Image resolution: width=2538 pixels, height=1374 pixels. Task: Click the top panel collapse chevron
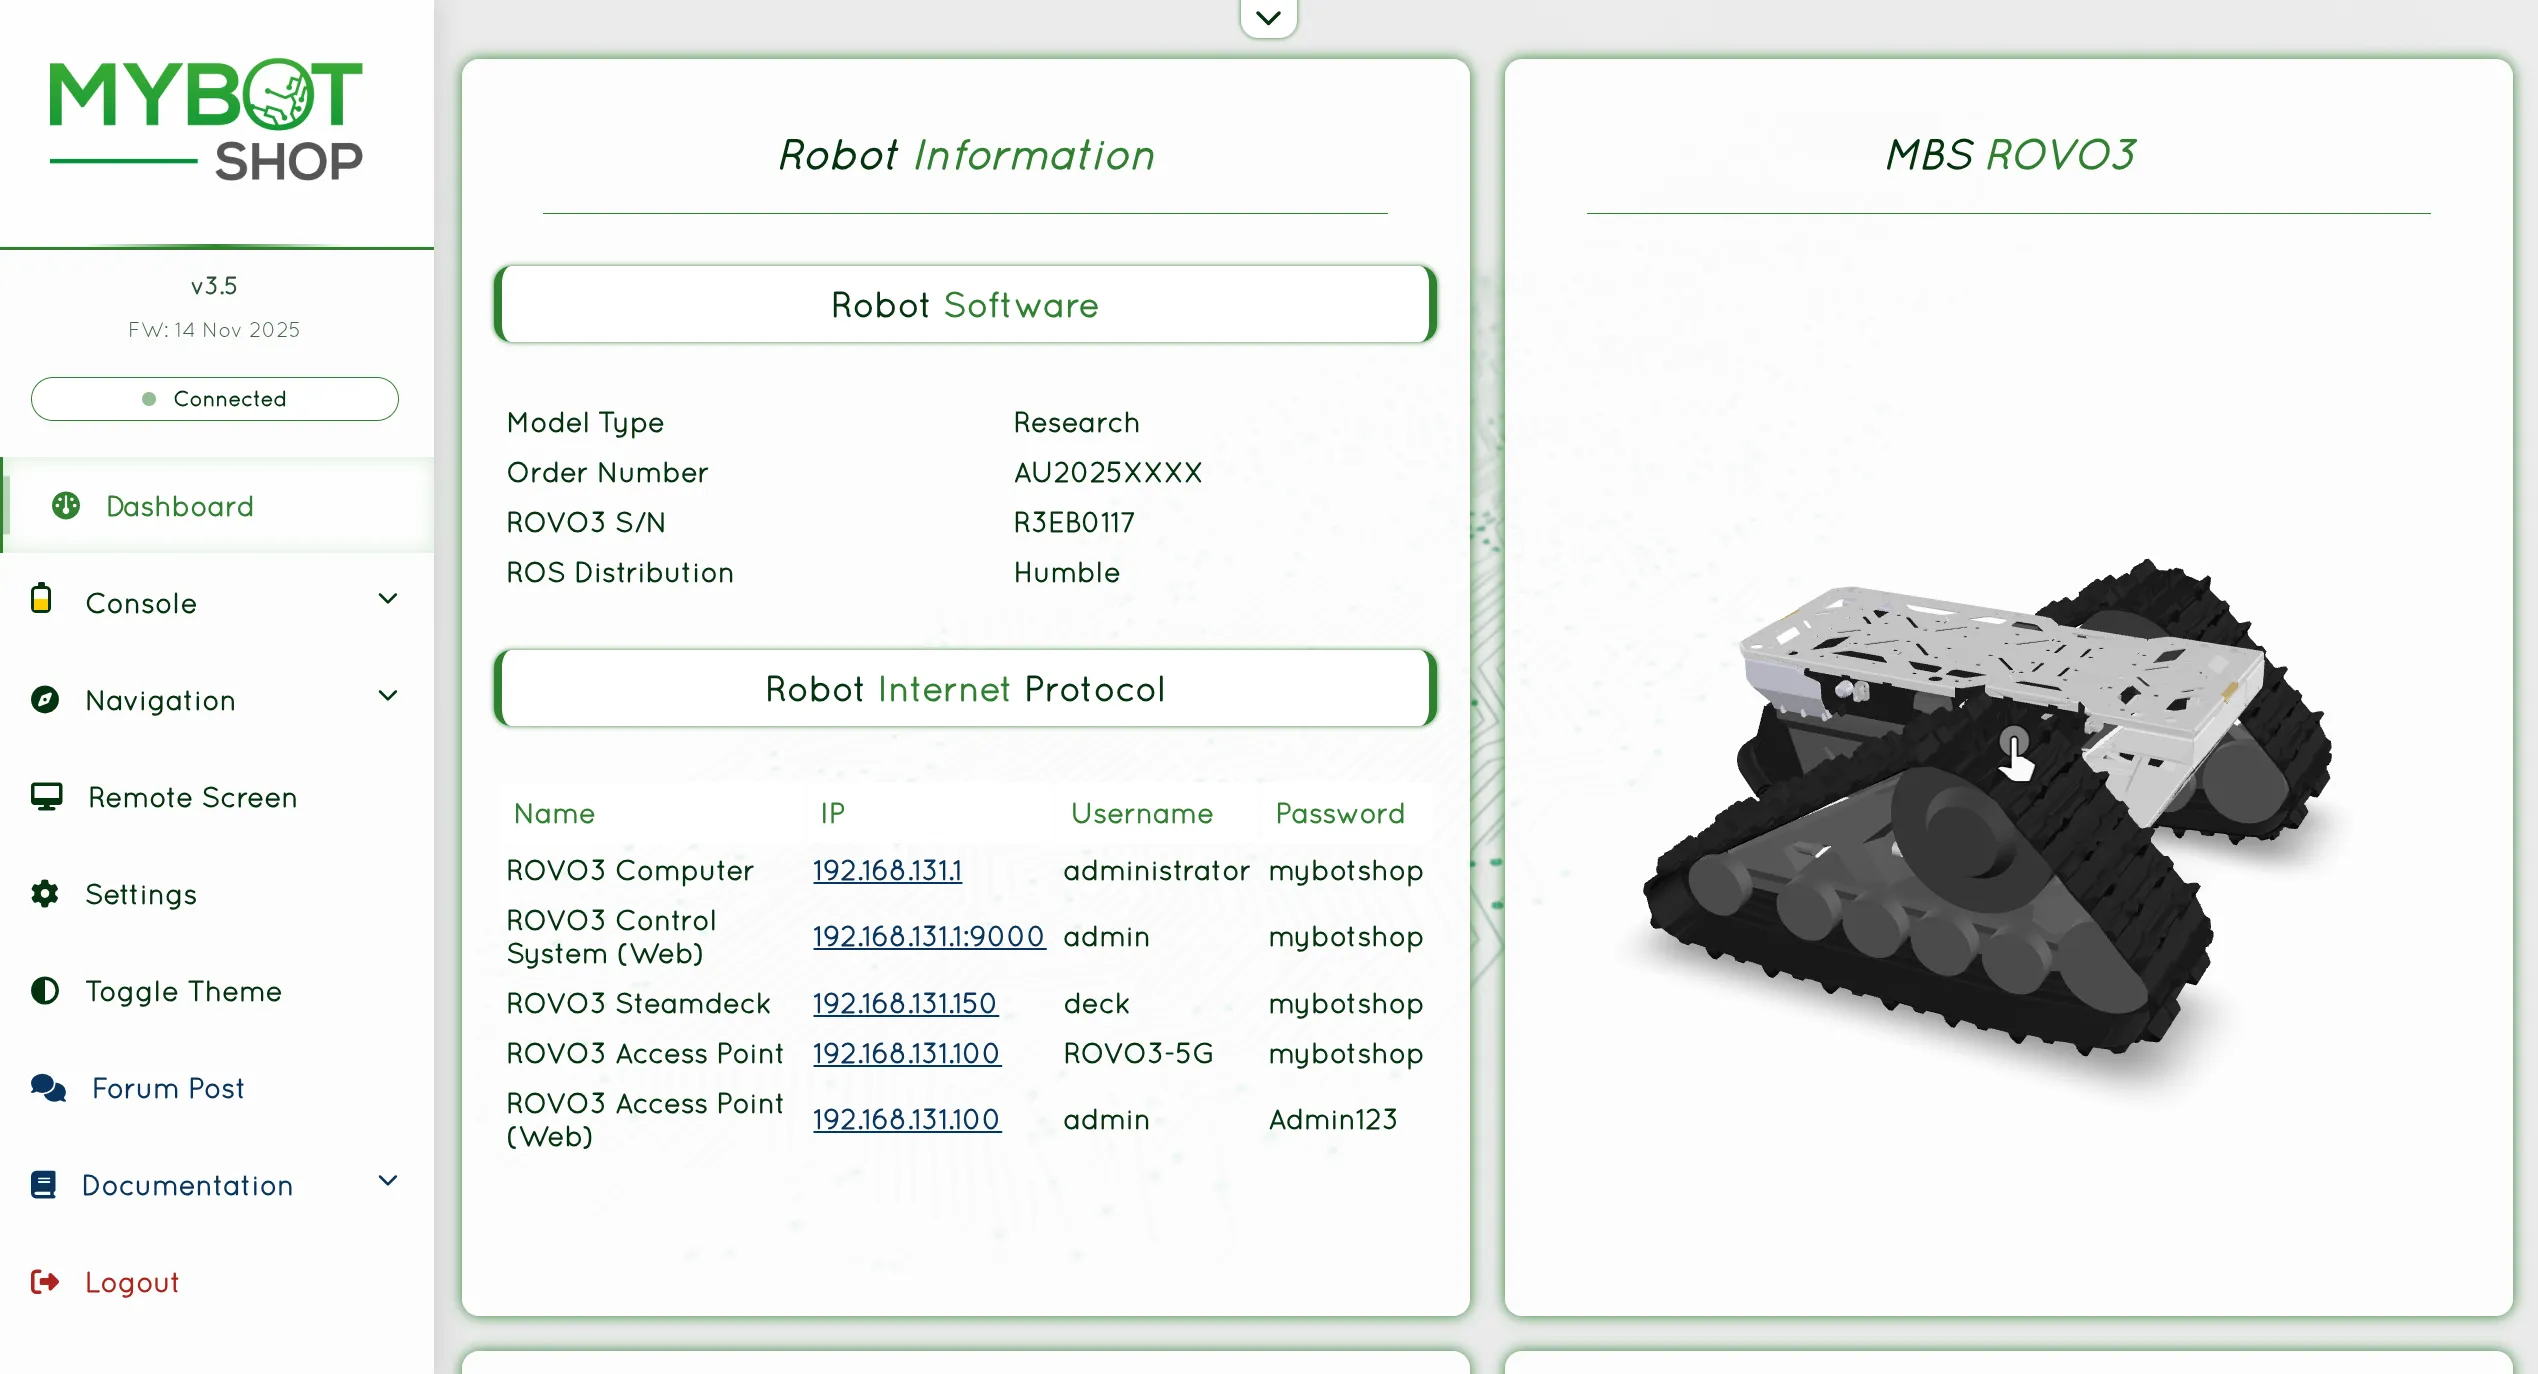1268,17
